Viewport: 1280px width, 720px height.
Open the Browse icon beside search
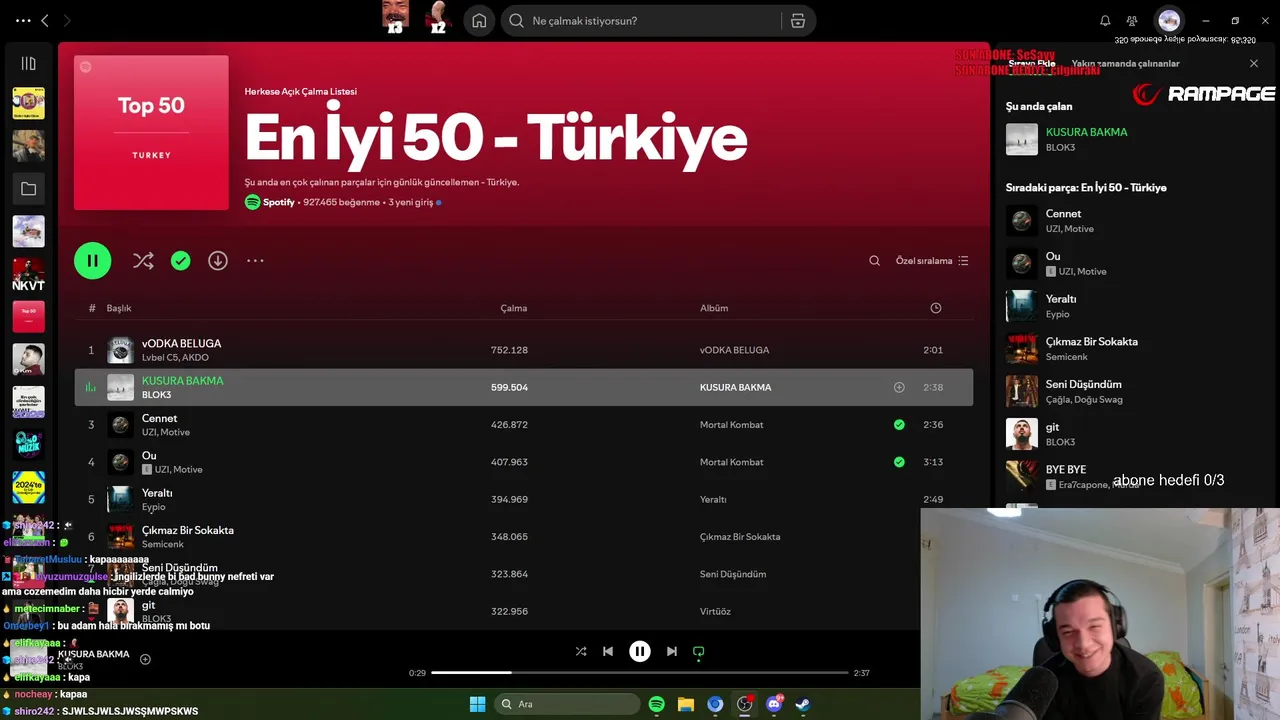797,21
